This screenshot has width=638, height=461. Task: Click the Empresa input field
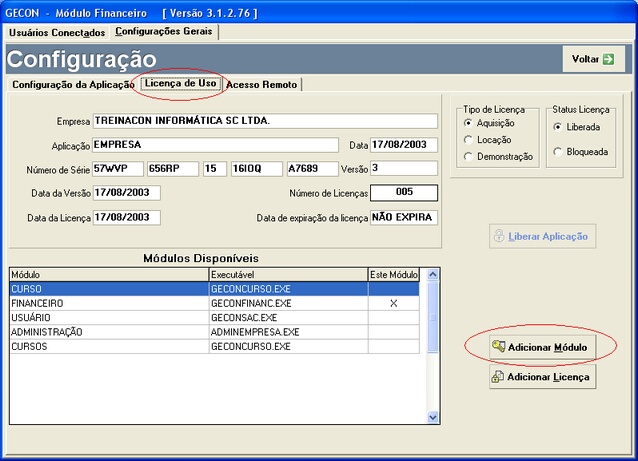[265, 121]
